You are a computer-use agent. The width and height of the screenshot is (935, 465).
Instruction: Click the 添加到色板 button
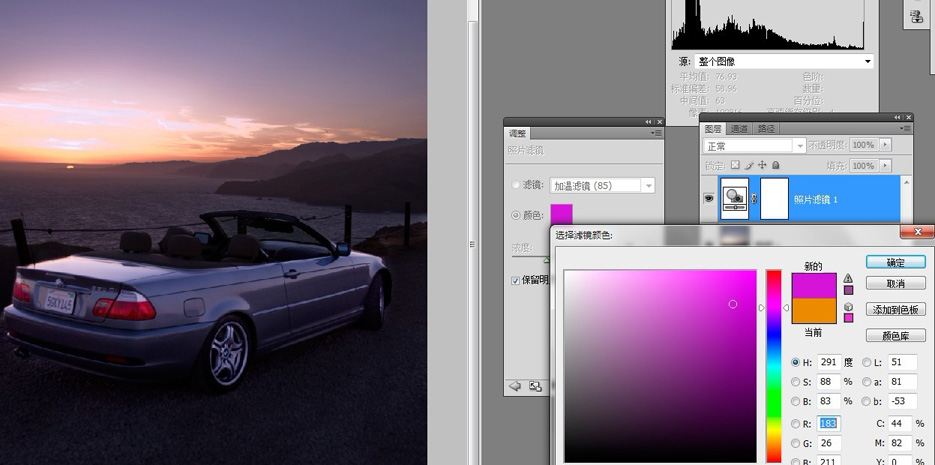coord(896,309)
